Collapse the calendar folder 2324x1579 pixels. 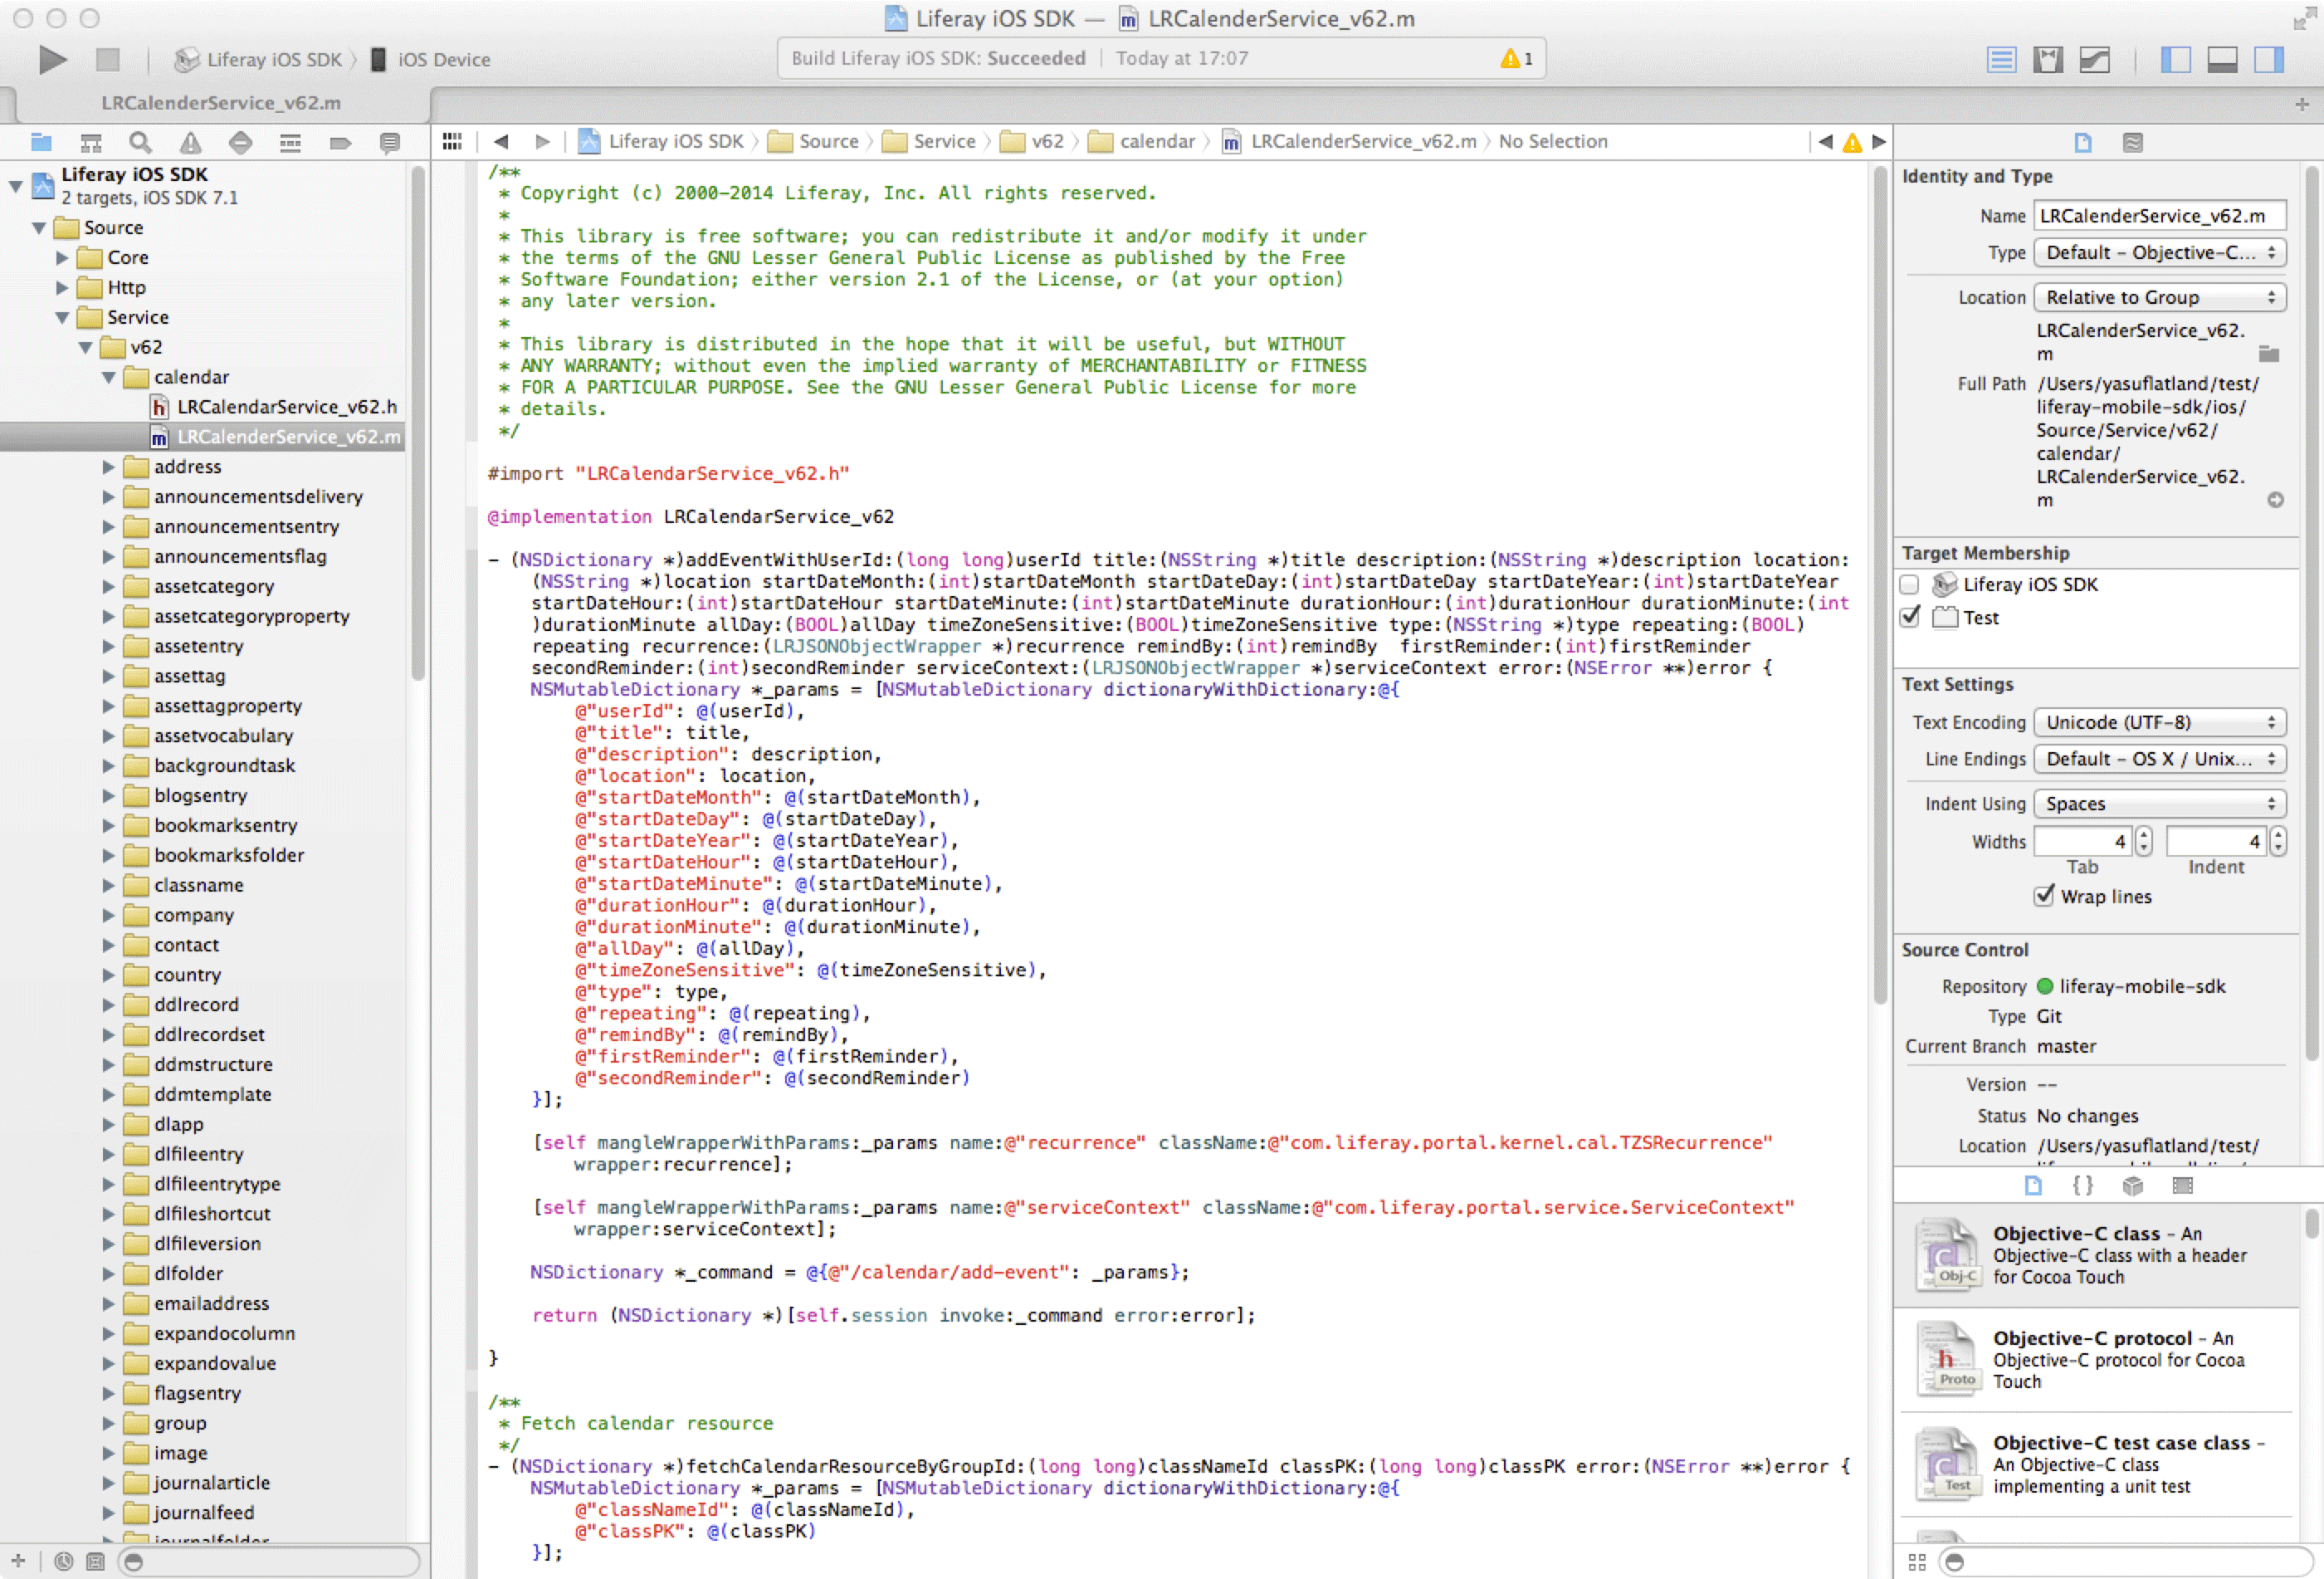pyautogui.click(x=109, y=378)
